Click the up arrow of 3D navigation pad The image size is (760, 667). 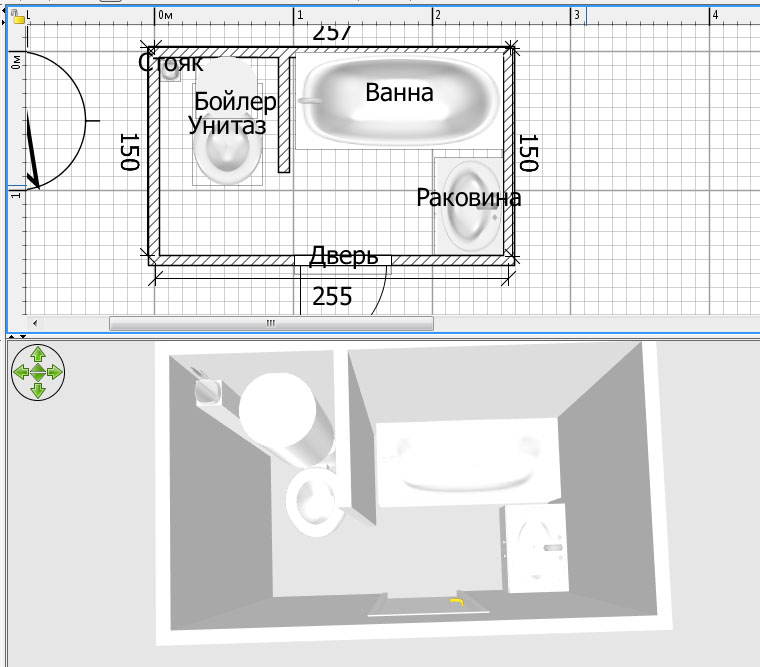click(38, 355)
